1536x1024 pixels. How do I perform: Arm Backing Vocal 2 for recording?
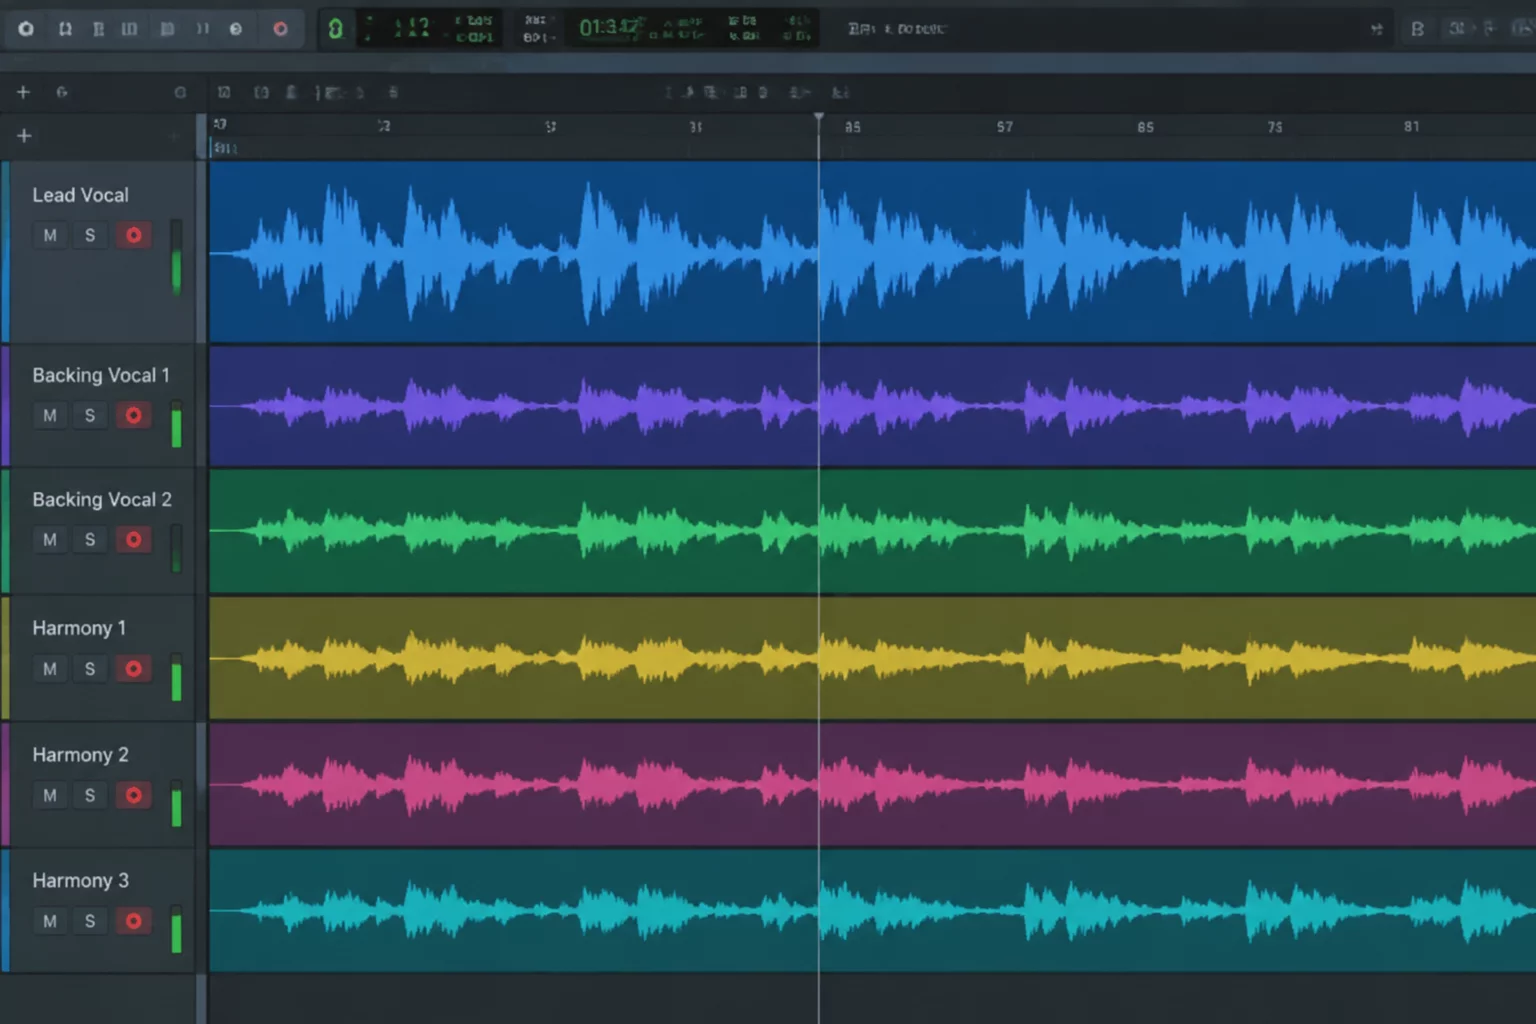(x=133, y=540)
